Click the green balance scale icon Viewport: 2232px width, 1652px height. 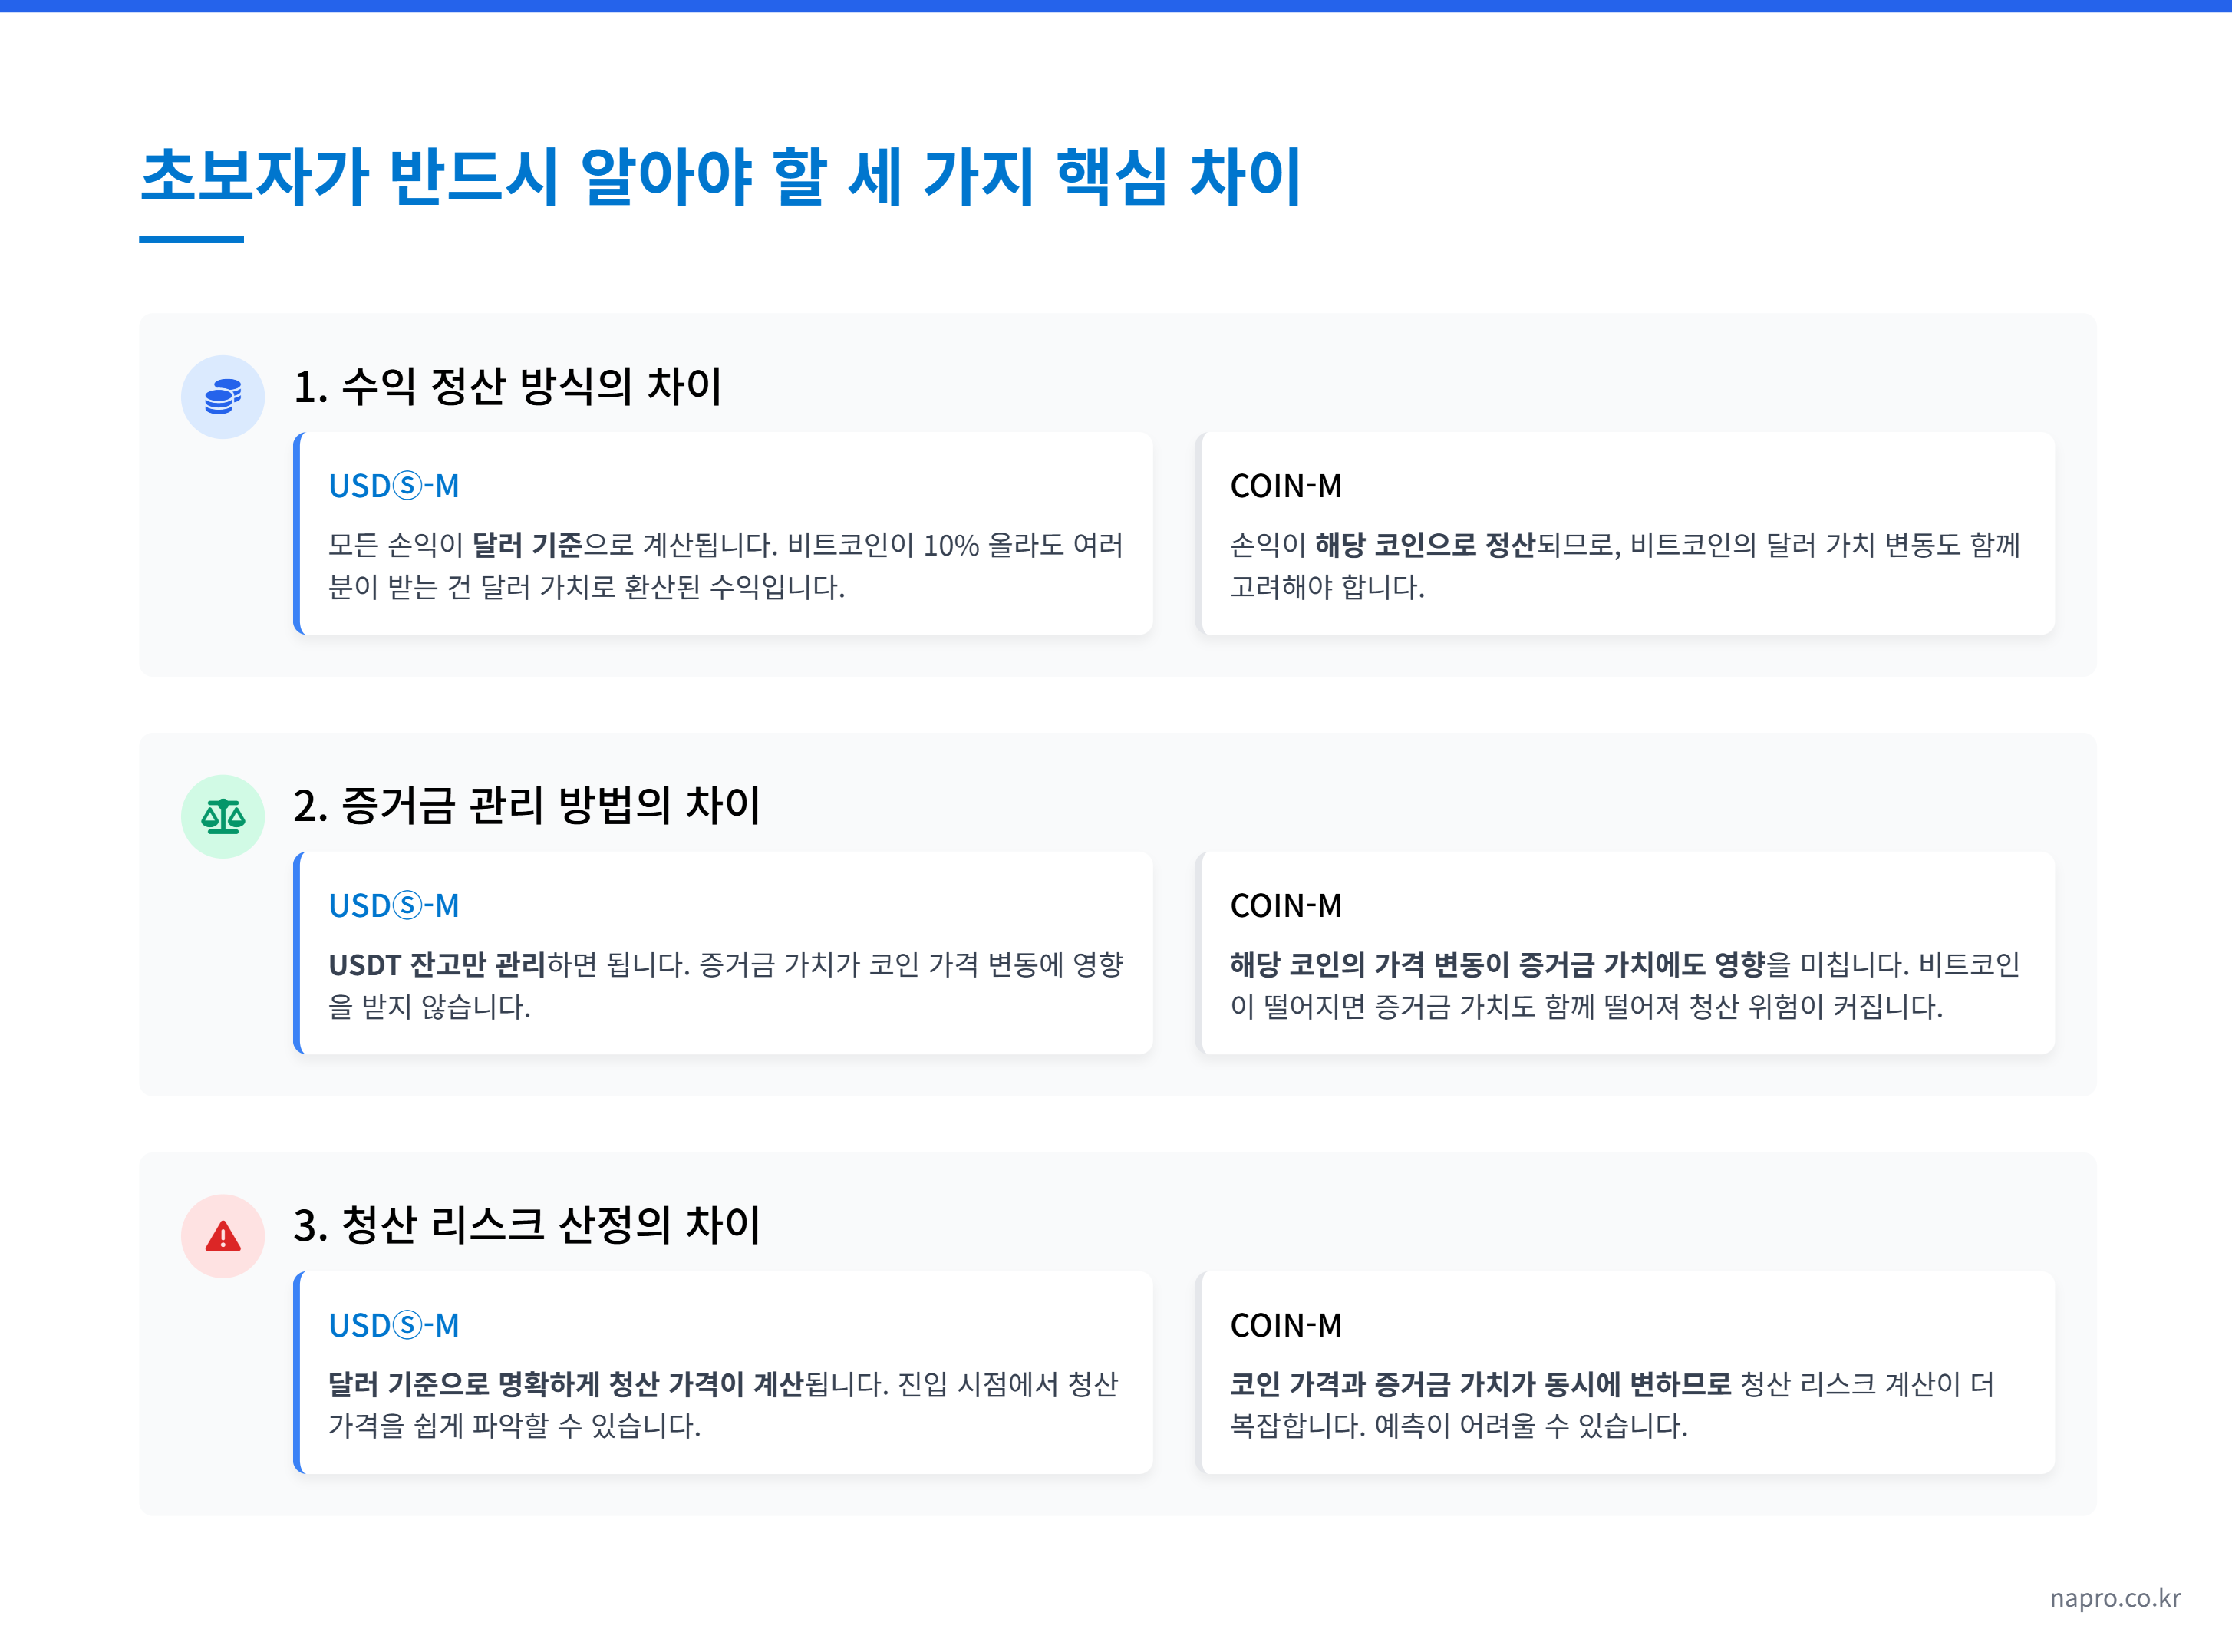click(x=222, y=816)
